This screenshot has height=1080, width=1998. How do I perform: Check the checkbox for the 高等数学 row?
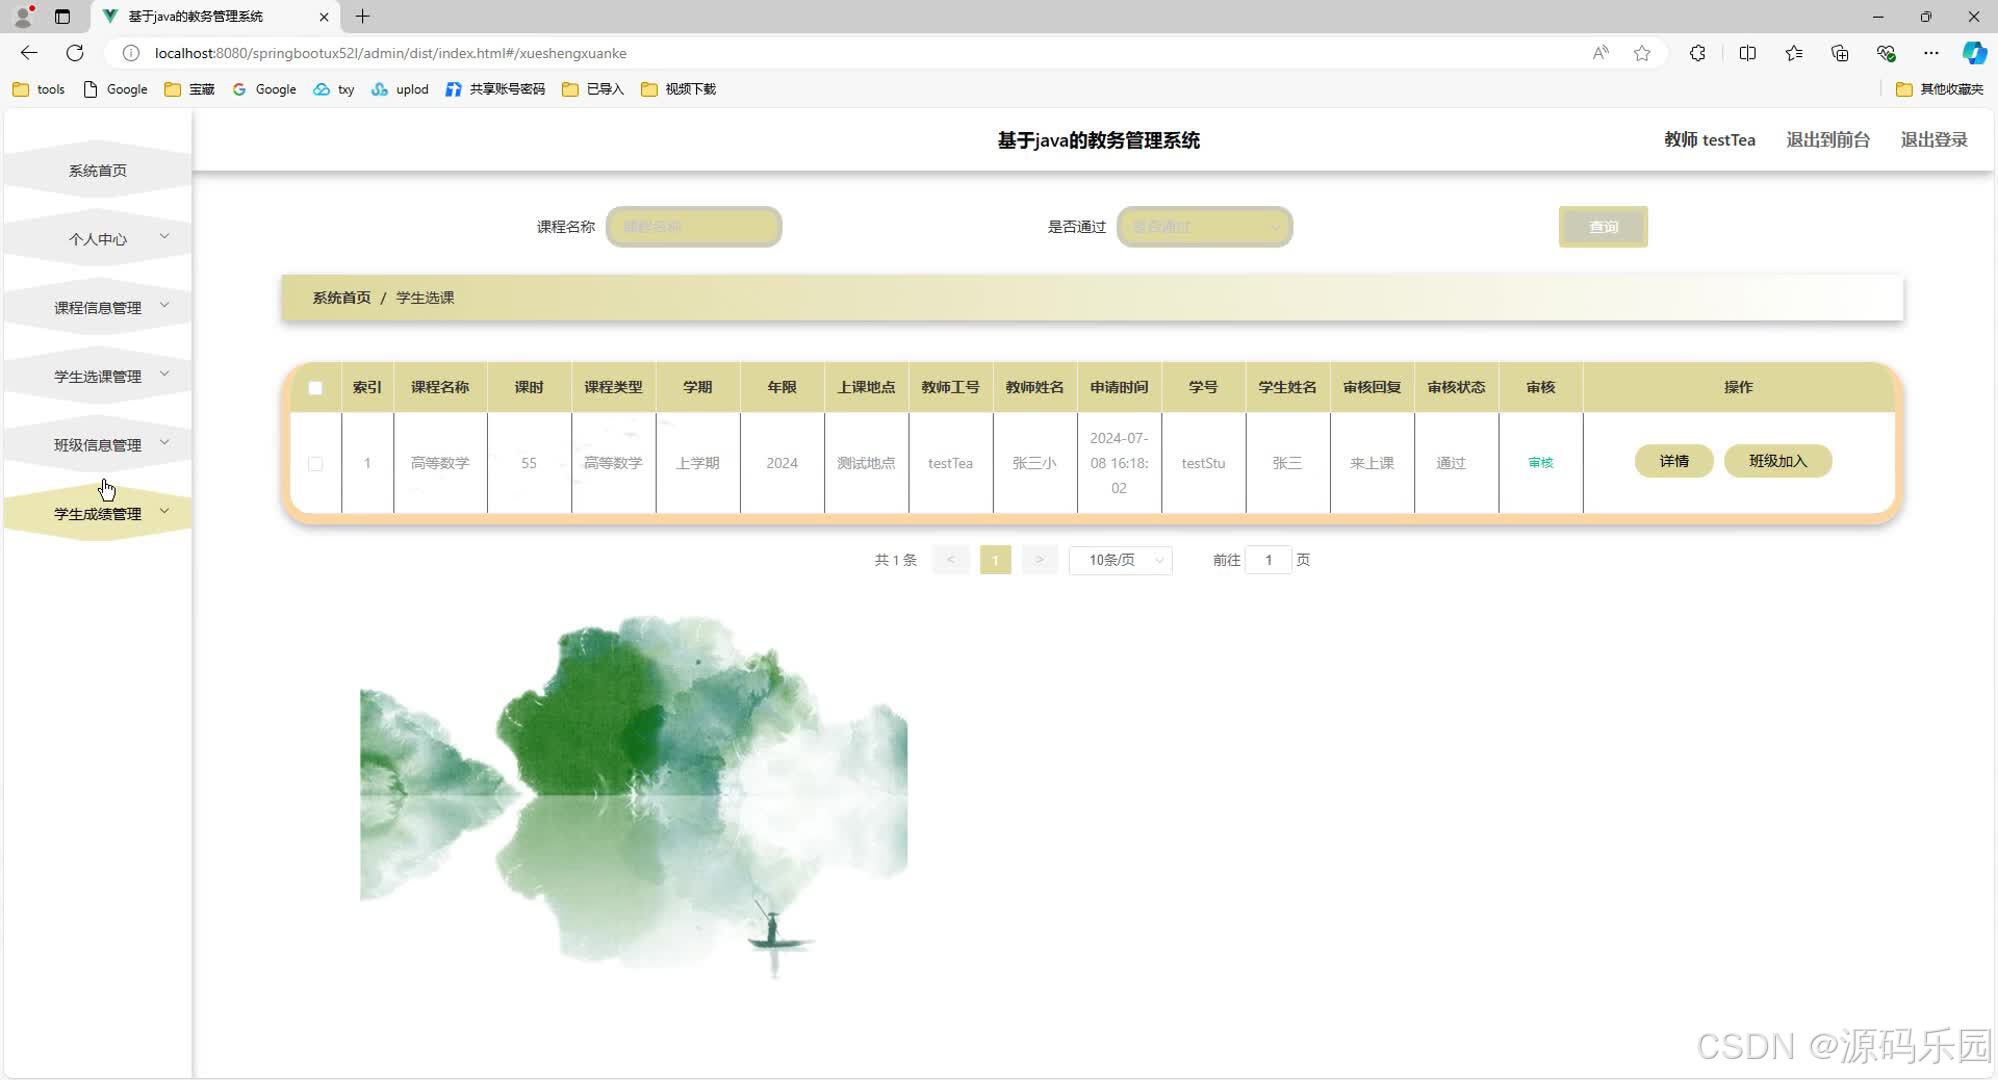pos(316,463)
